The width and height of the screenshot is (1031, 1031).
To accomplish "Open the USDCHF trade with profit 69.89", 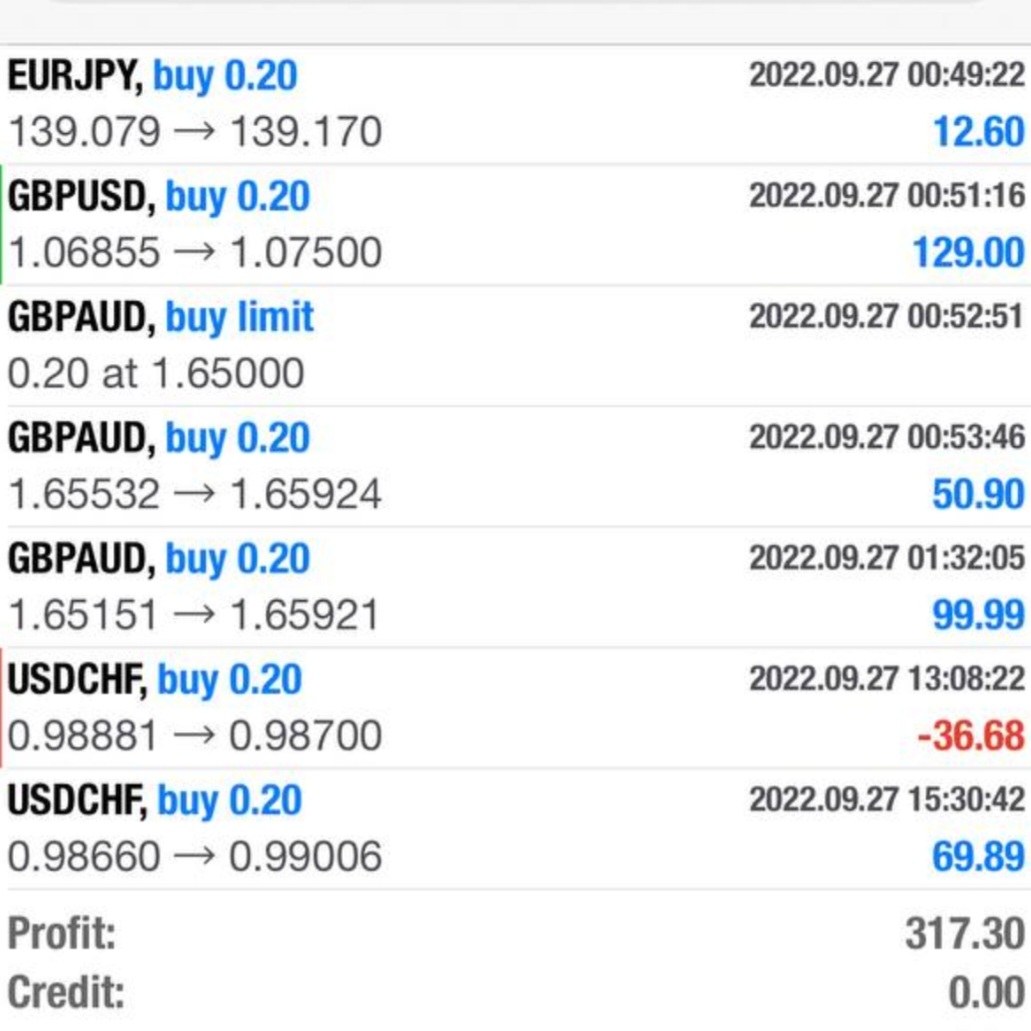I will coord(516,829).
